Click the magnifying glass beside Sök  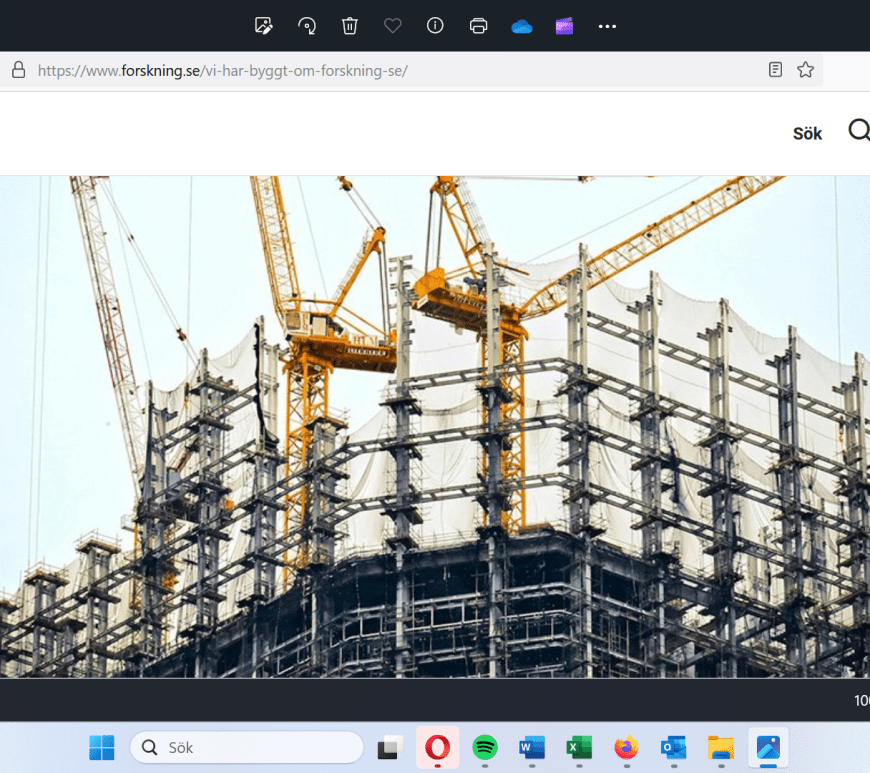(858, 131)
